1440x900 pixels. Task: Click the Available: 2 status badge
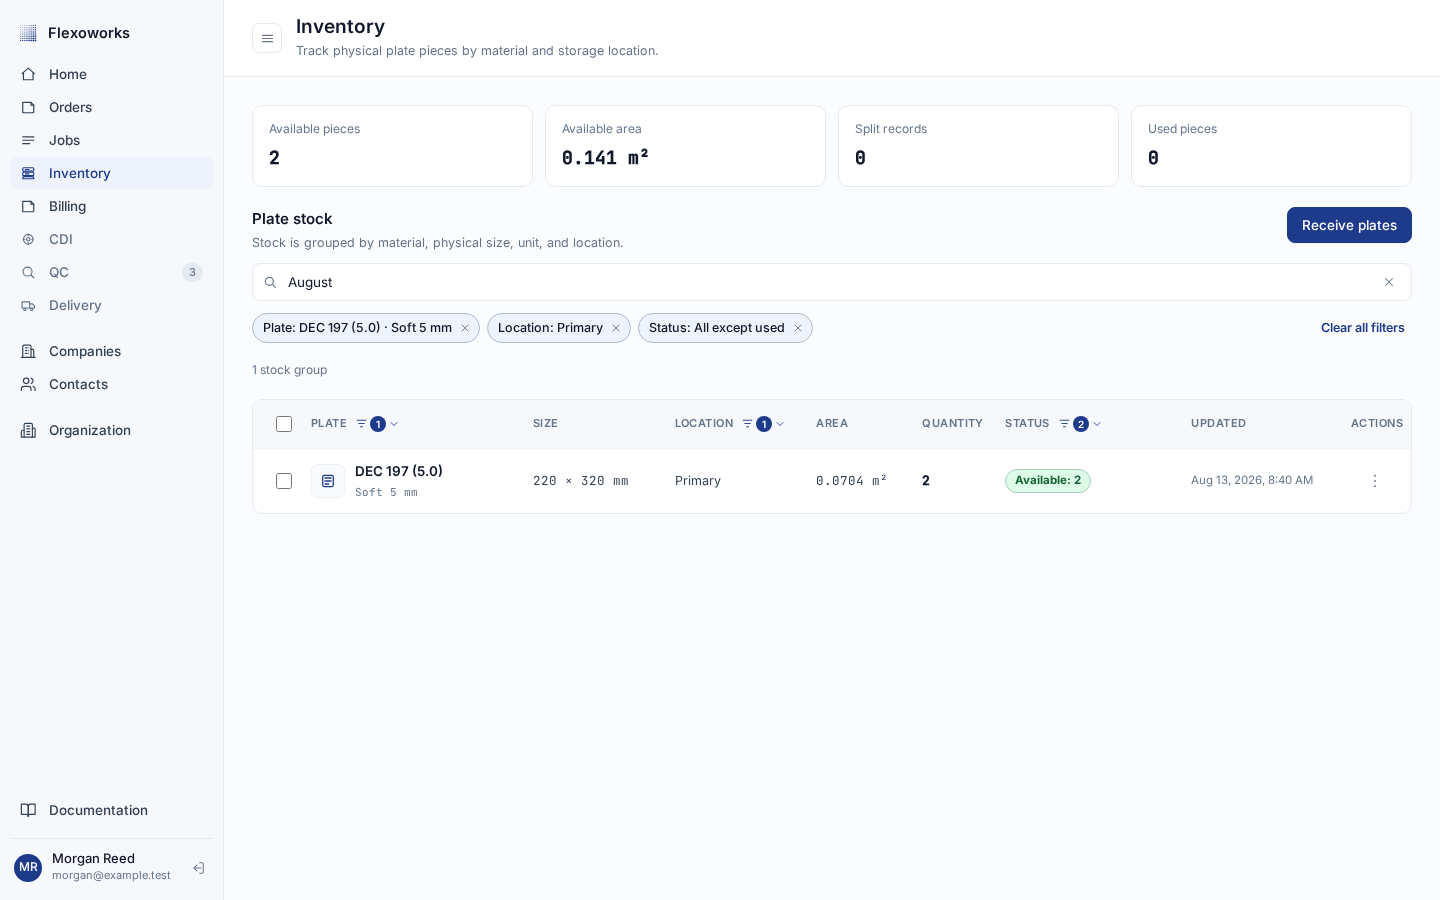pyautogui.click(x=1047, y=481)
